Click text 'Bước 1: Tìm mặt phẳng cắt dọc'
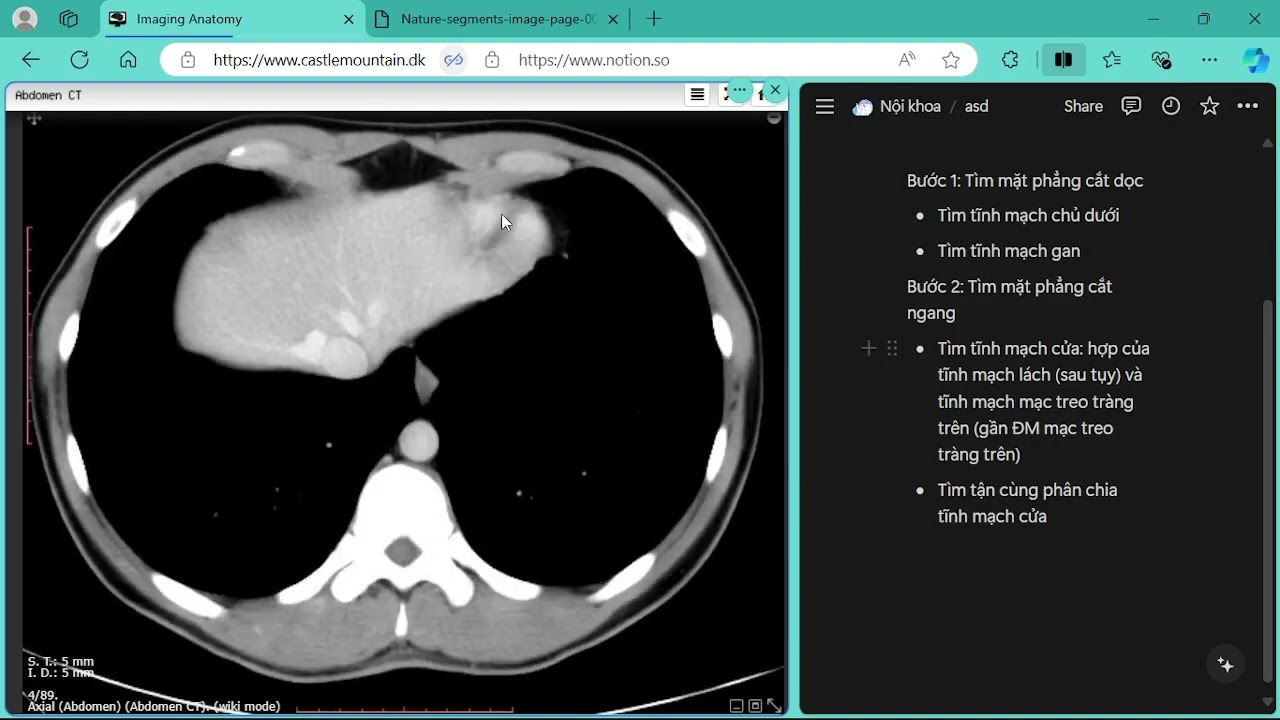The height and width of the screenshot is (720, 1280). coord(1025,181)
